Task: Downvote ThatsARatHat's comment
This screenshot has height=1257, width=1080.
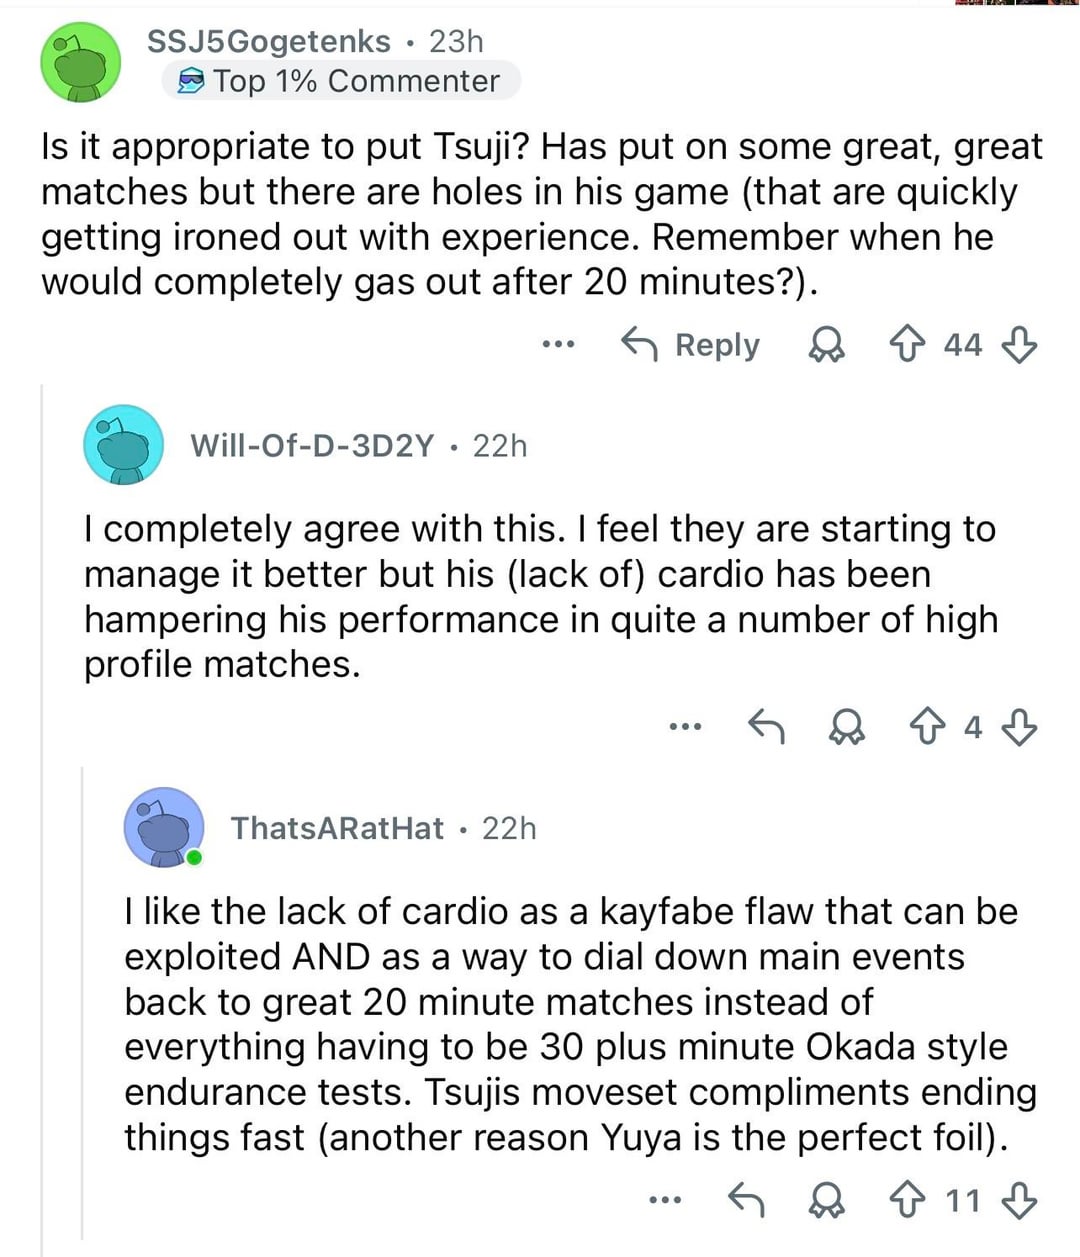Action: click(x=1019, y=1199)
